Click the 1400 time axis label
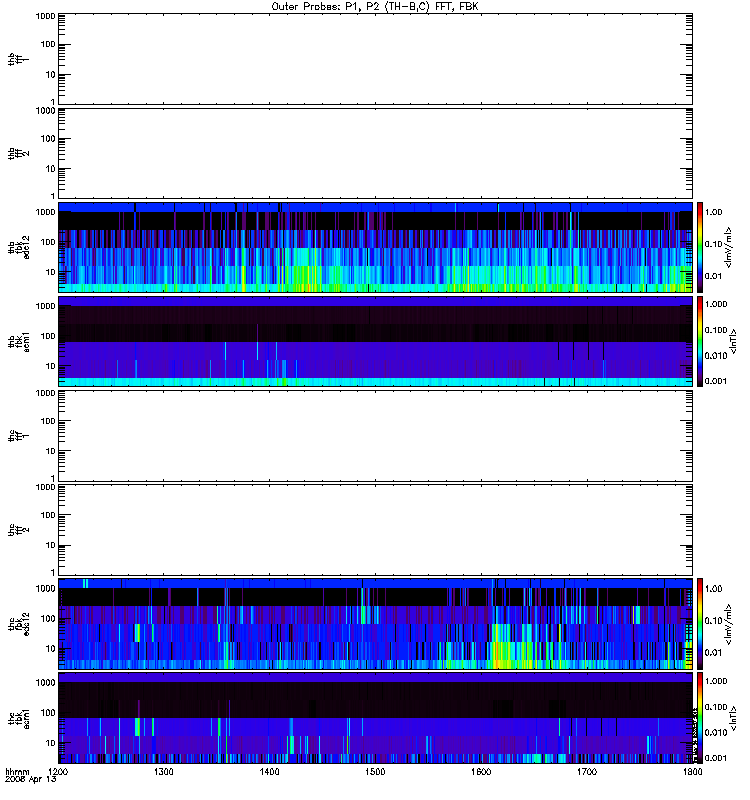Image resolution: width=750 pixels, height=800 pixels. coord(269,771)
